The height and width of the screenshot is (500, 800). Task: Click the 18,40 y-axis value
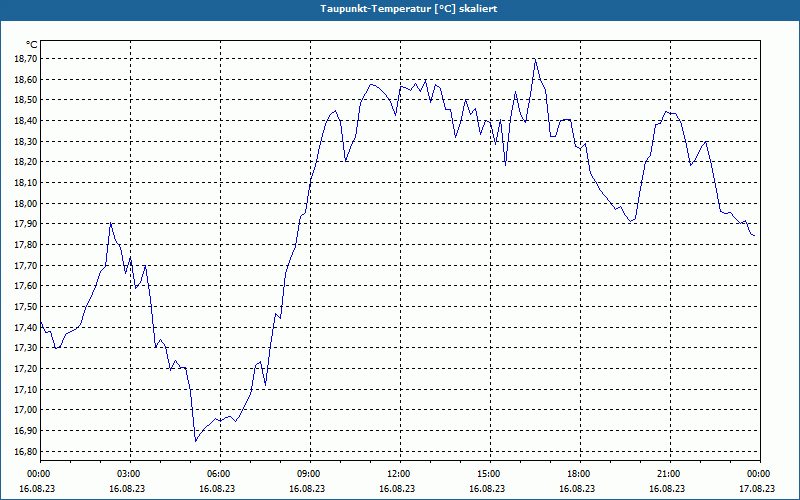pyautogui.click(x=26, y=121)
